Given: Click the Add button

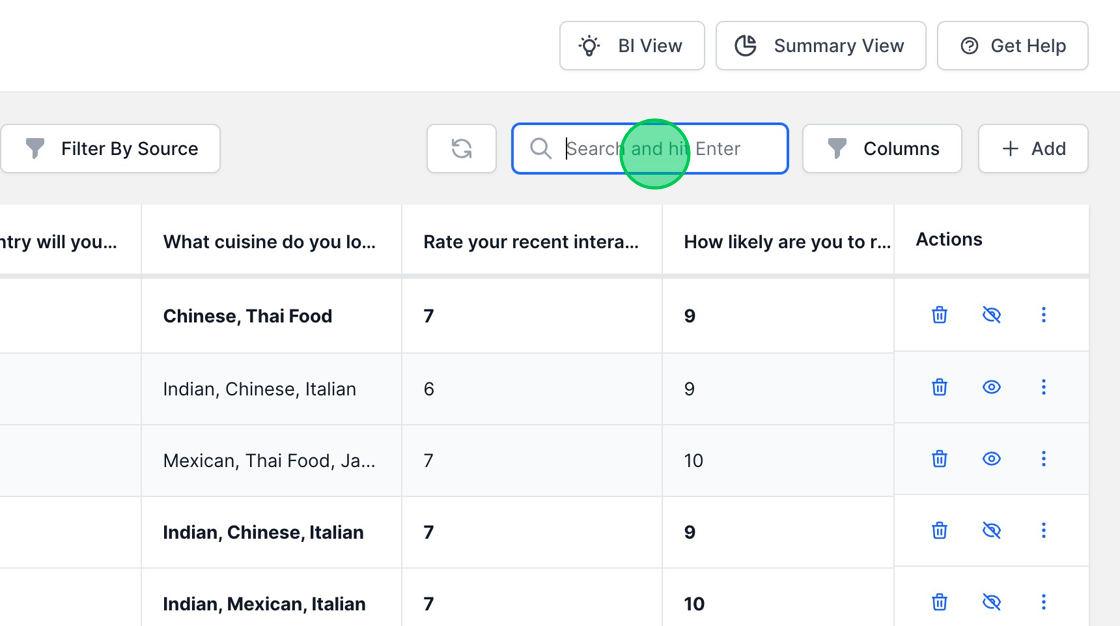Looking at the screenshot, I should (1033, 148).
